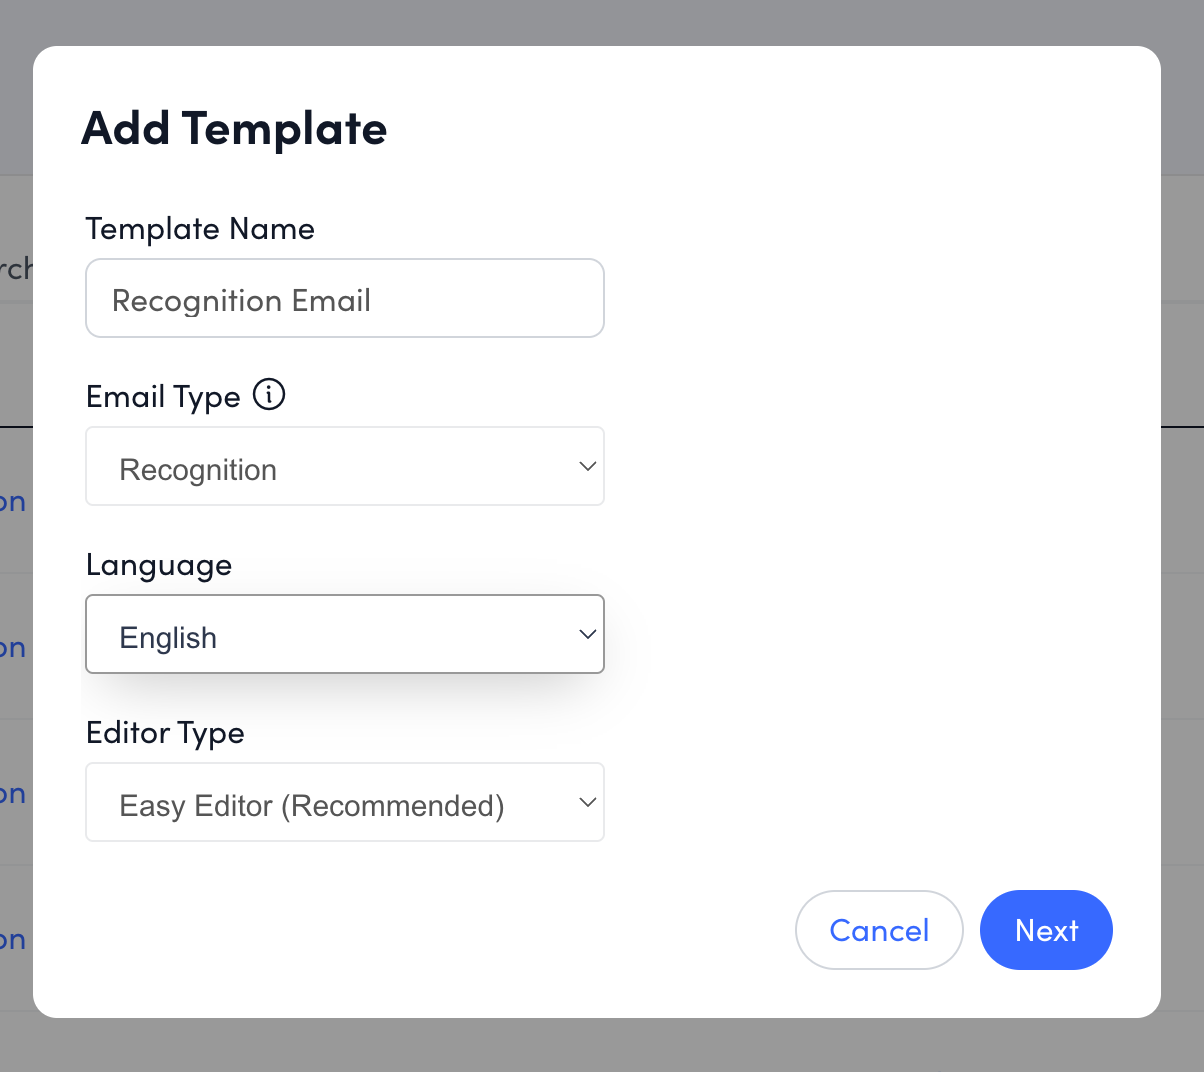Click the Editor Type field label

pyautogui.click(x=164, y=733)
